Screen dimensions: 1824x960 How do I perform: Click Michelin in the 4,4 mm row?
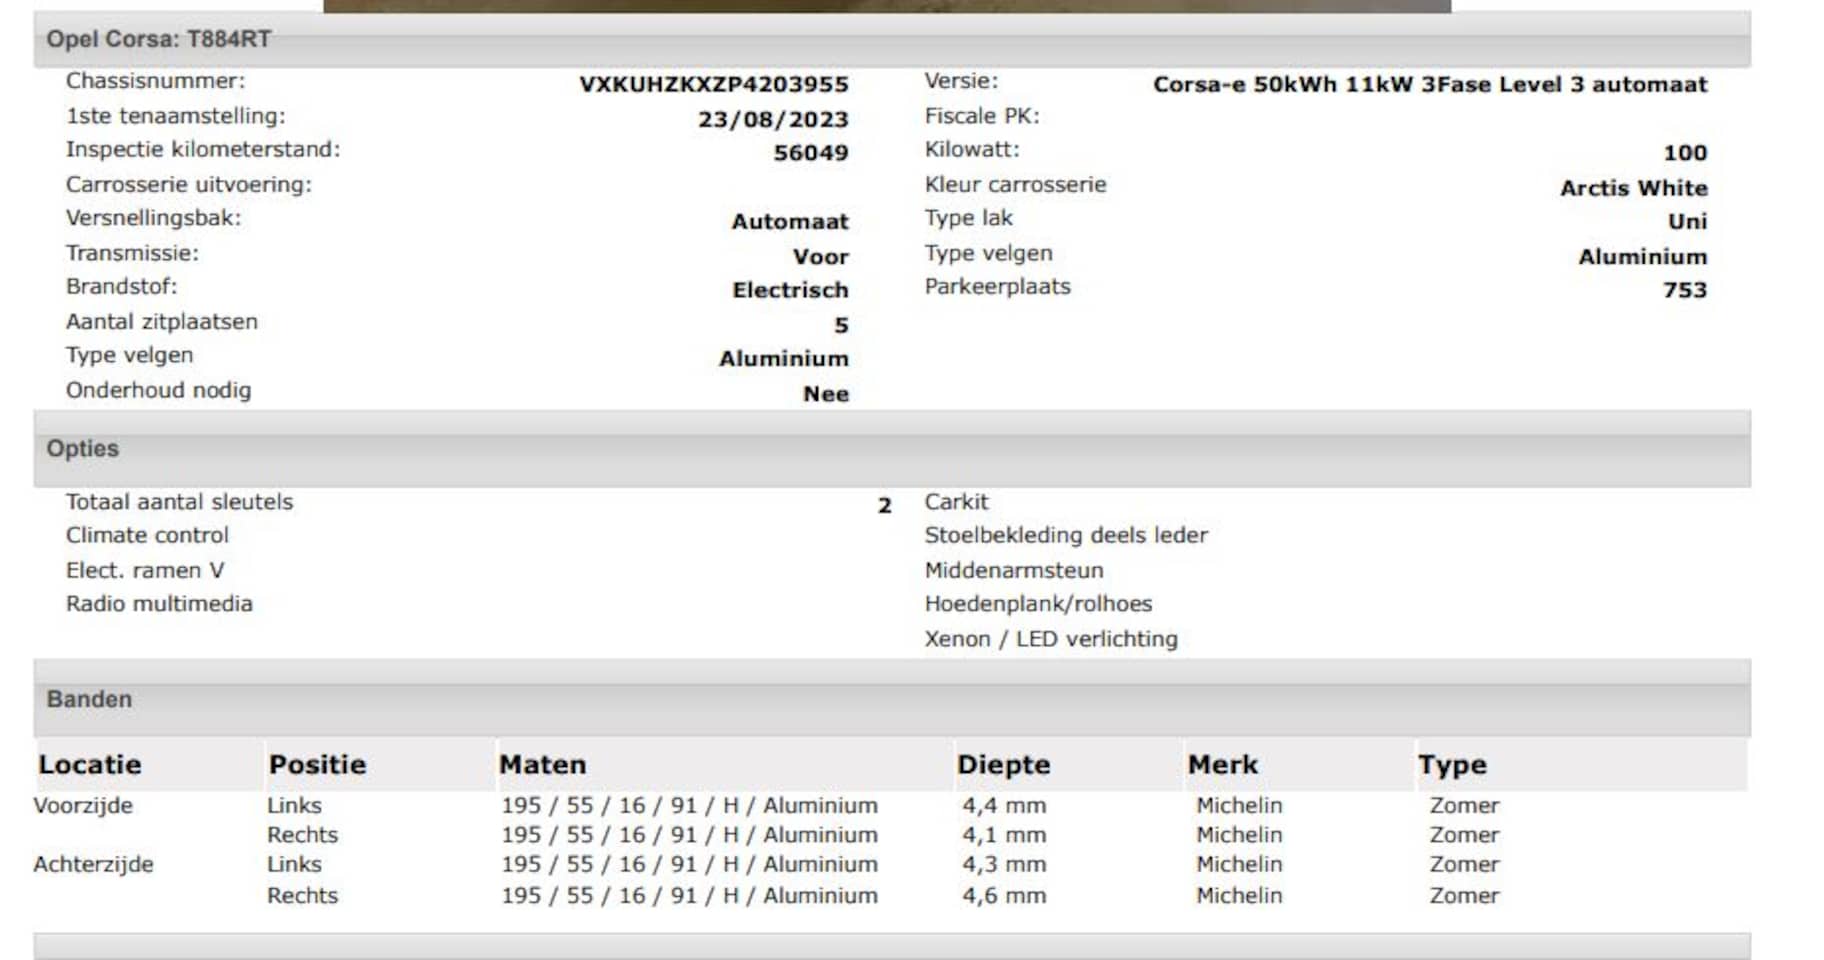[x=1239, y=806]
